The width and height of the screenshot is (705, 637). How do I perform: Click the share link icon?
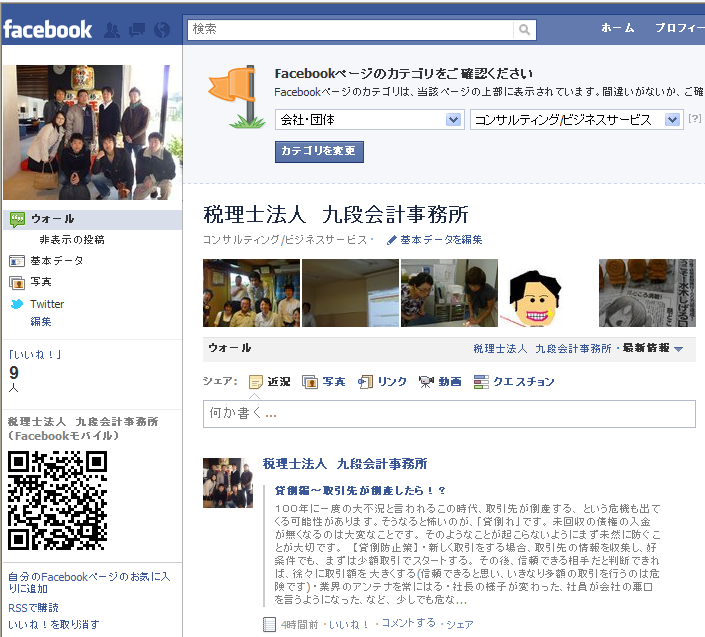[365, 382]
